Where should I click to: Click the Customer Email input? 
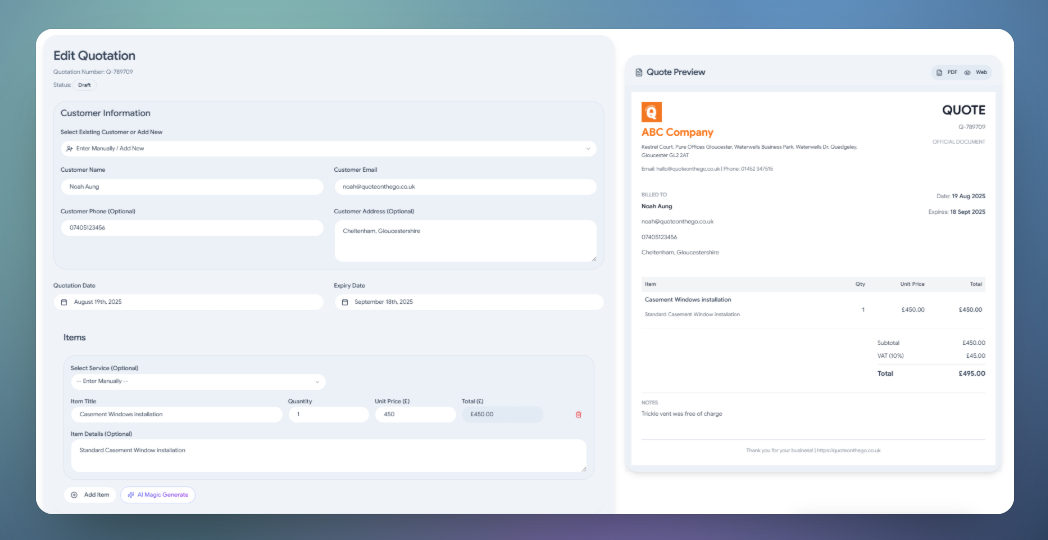point(466,187)
